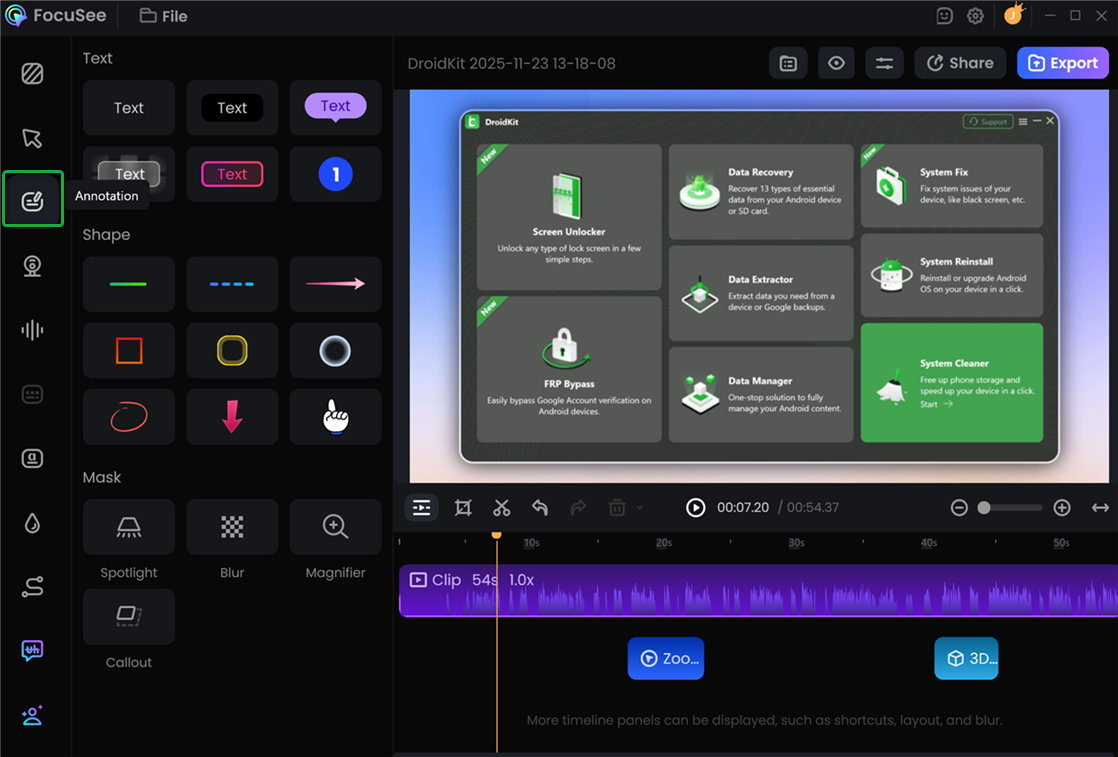Add blue numbered circle annotation
This screenshot has width=1118, height=757.
335,174
